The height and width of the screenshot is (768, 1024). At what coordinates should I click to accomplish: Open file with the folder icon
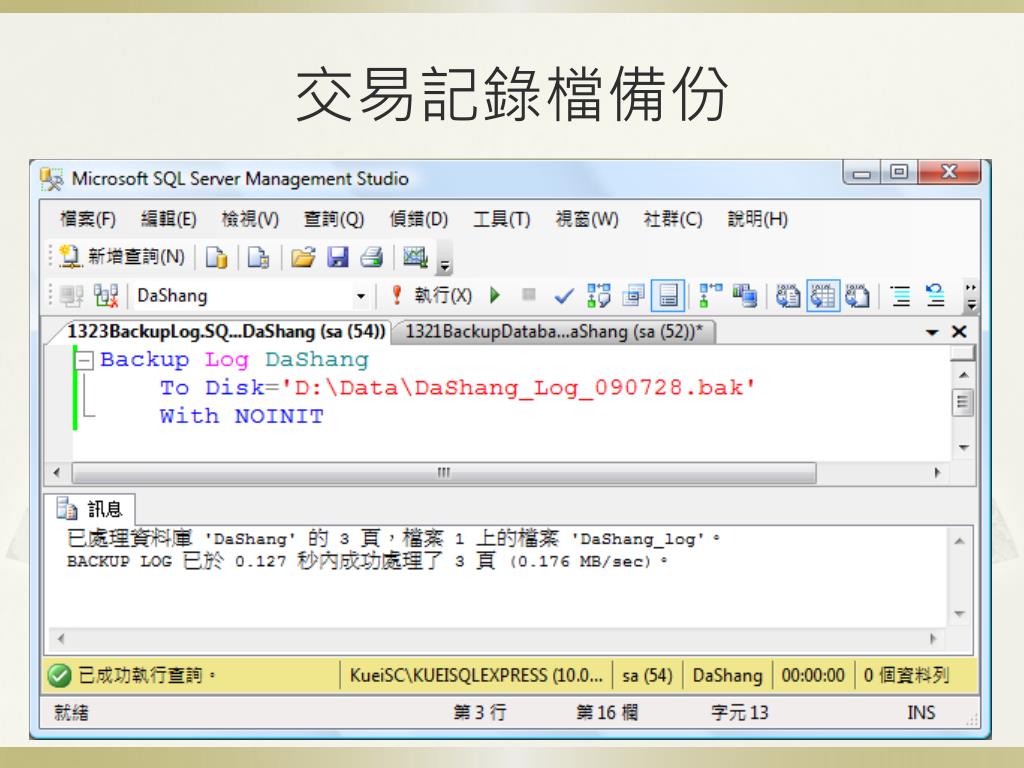pos(302,257)
